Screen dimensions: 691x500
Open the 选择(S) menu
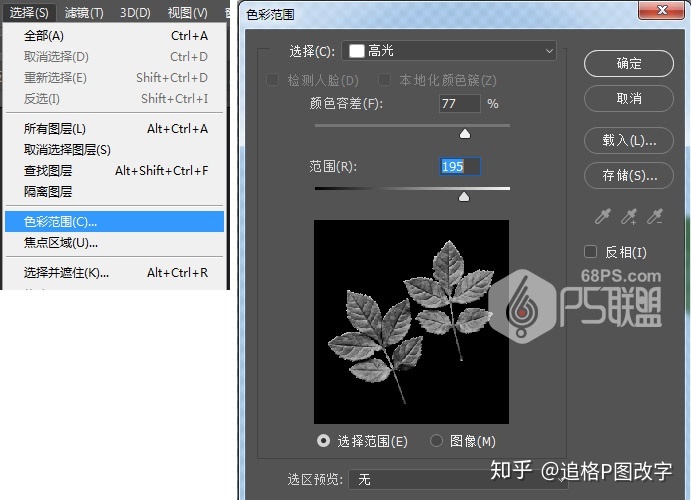[x=29, y=12]
